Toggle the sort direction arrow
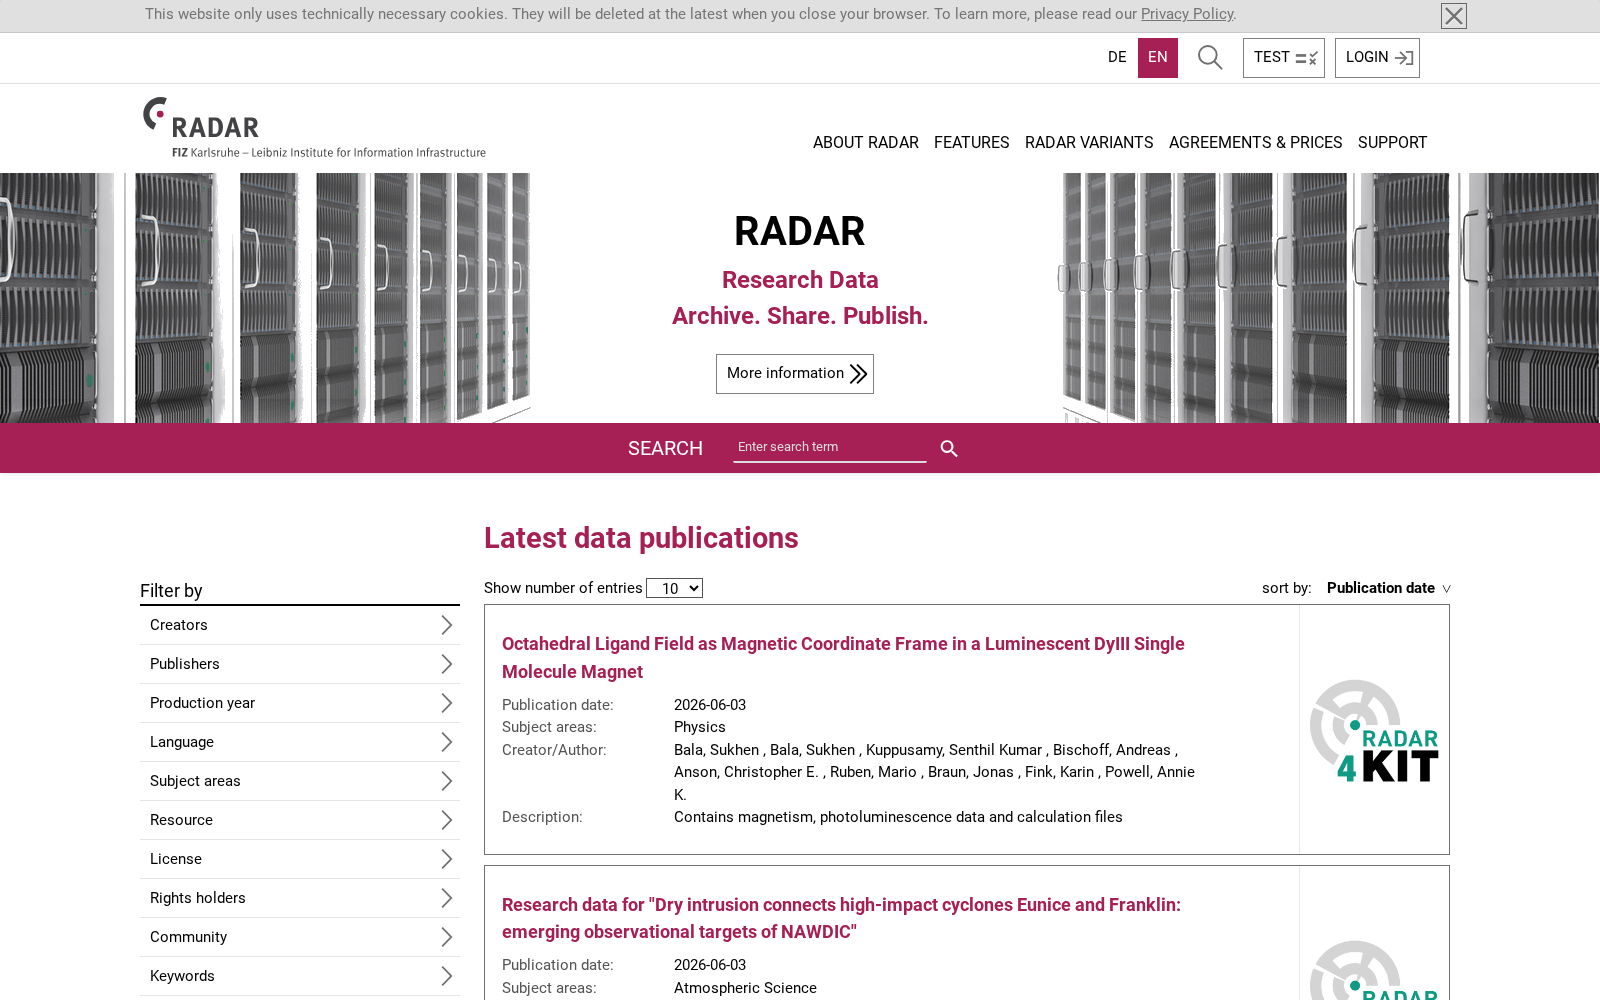Screen dimensions: 1600x1000 (1446, 589)
